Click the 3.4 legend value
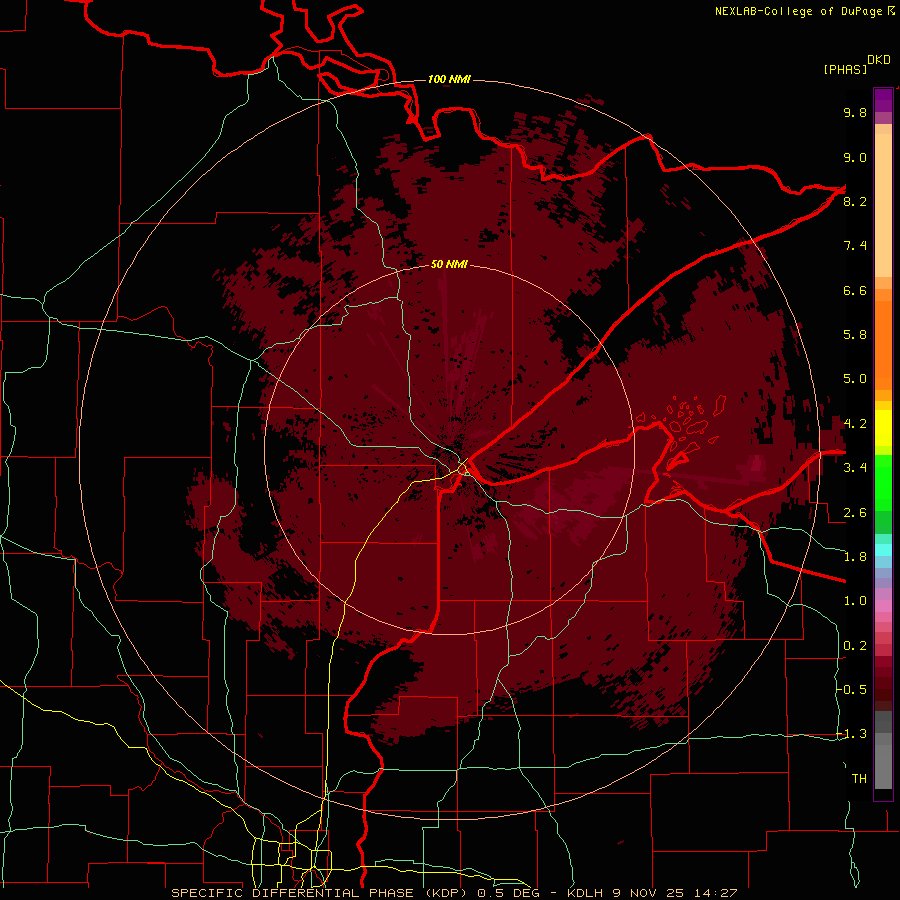 point(855,468)
